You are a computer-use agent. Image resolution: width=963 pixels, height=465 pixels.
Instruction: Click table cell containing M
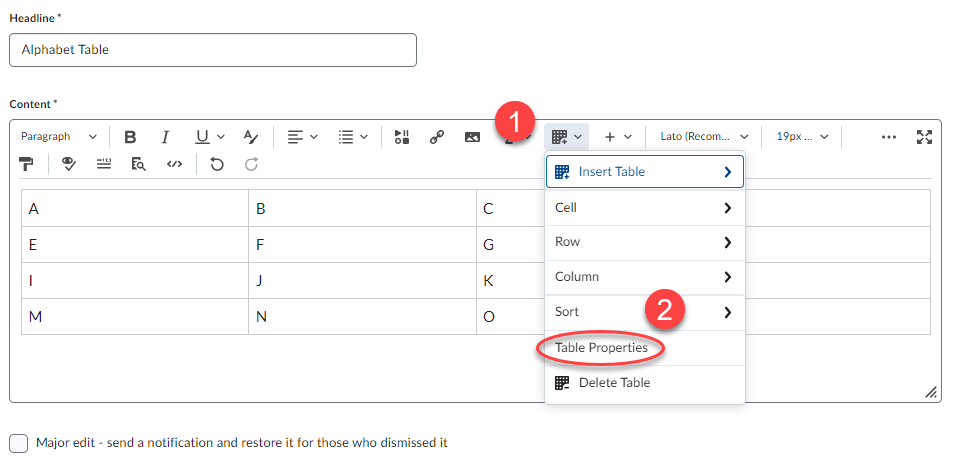(135, 317)
